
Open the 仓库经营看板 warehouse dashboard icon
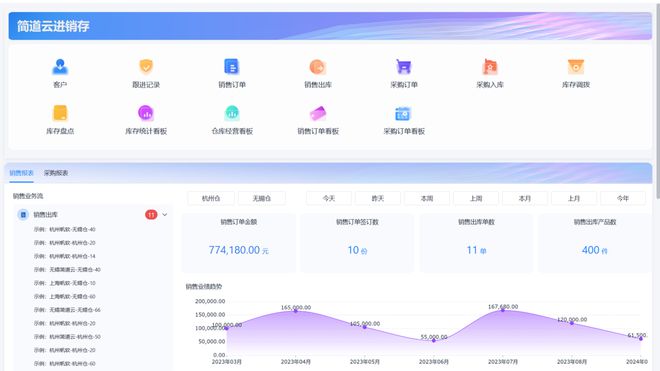click(x=232, y=113)
